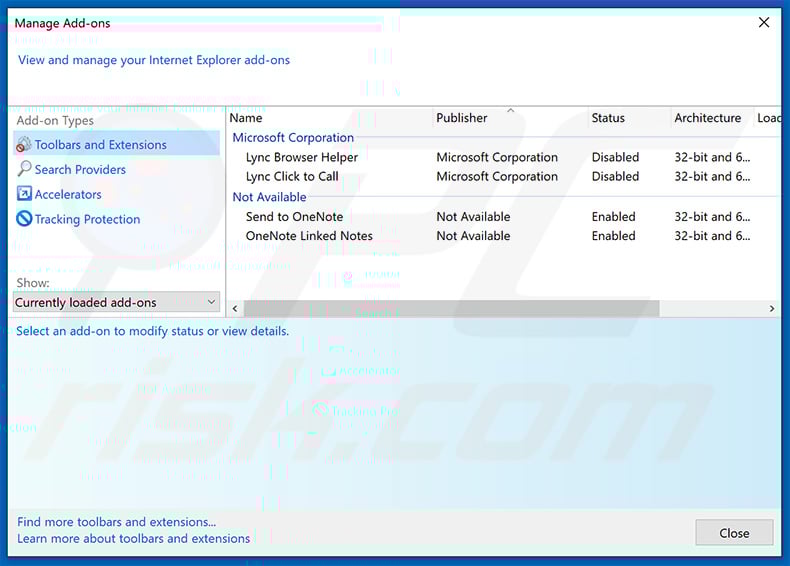Expand the Currently loaded add-ons dropdown
Image resolution: width=790 pixels, height=566 pixels.
tap(116, 302)
